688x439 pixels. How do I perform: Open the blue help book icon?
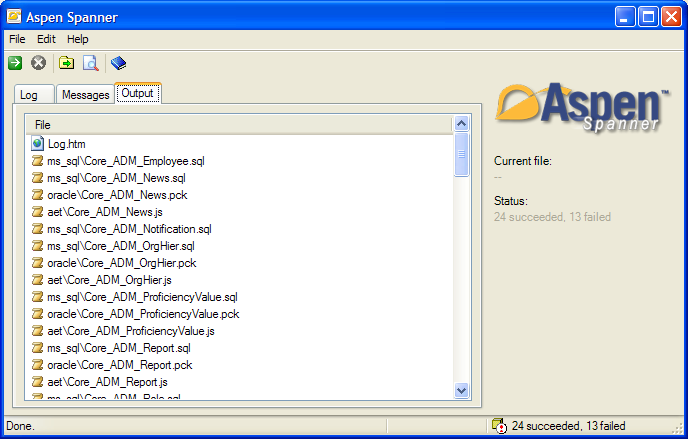[119, 63]
